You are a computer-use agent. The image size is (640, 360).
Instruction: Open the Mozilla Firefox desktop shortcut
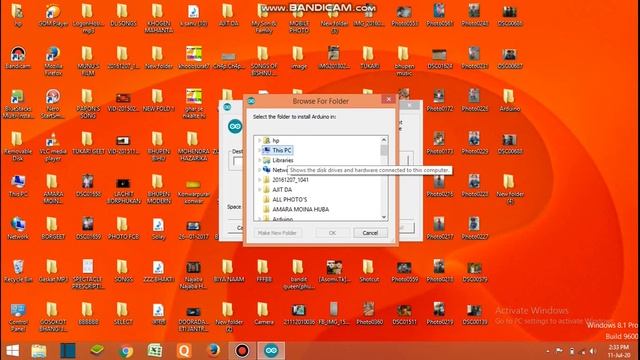click(53, 60)
